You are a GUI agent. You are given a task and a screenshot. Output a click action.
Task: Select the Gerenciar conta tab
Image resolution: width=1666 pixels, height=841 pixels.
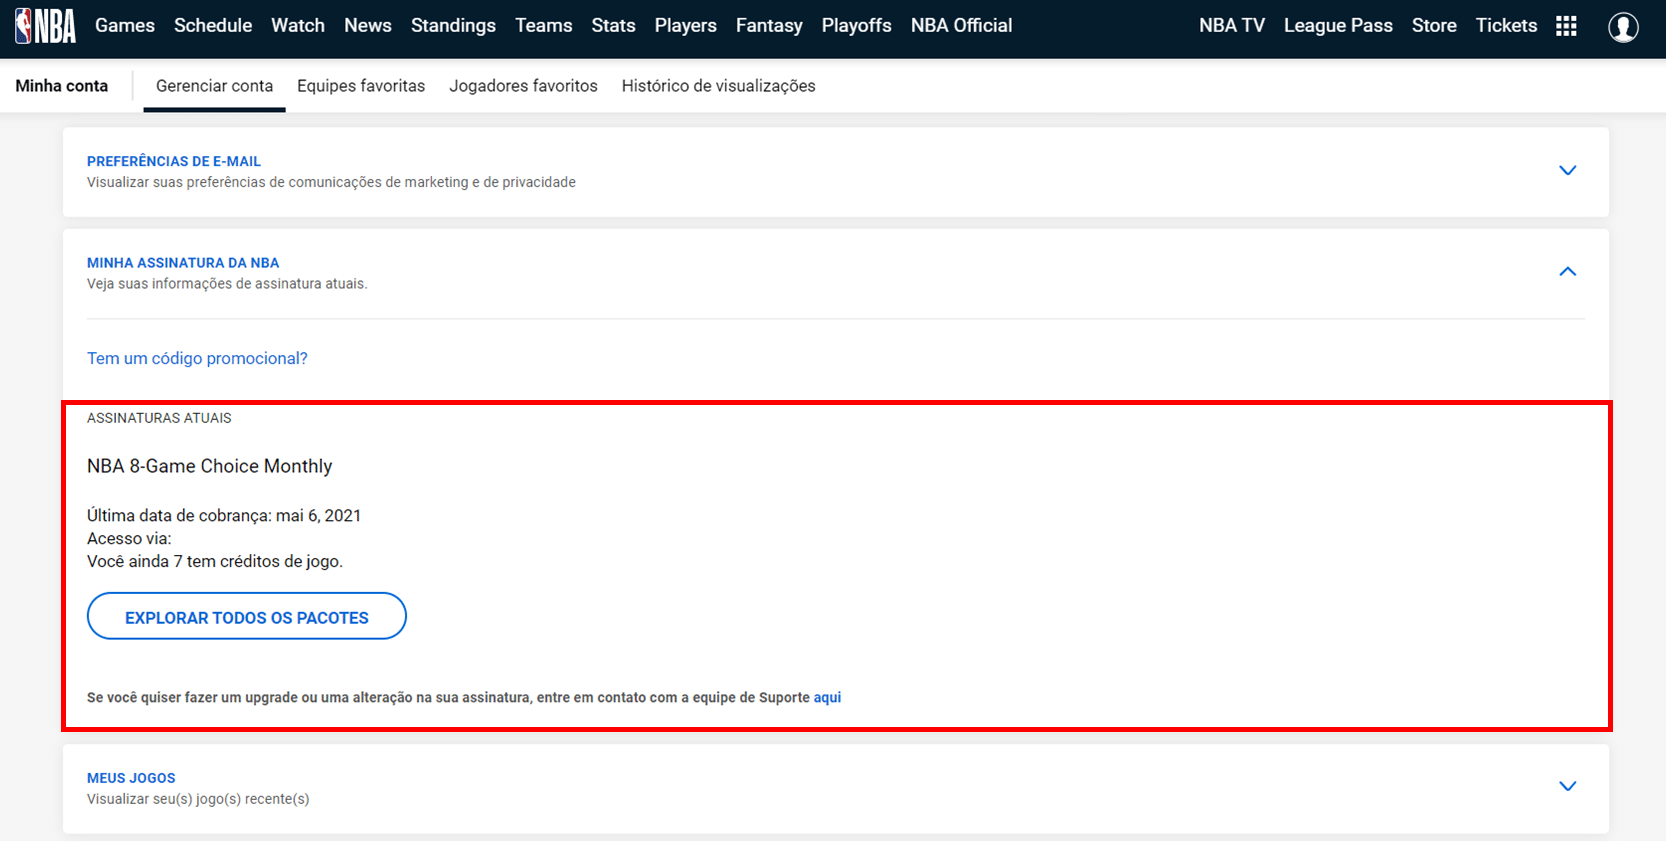[214, 86]
